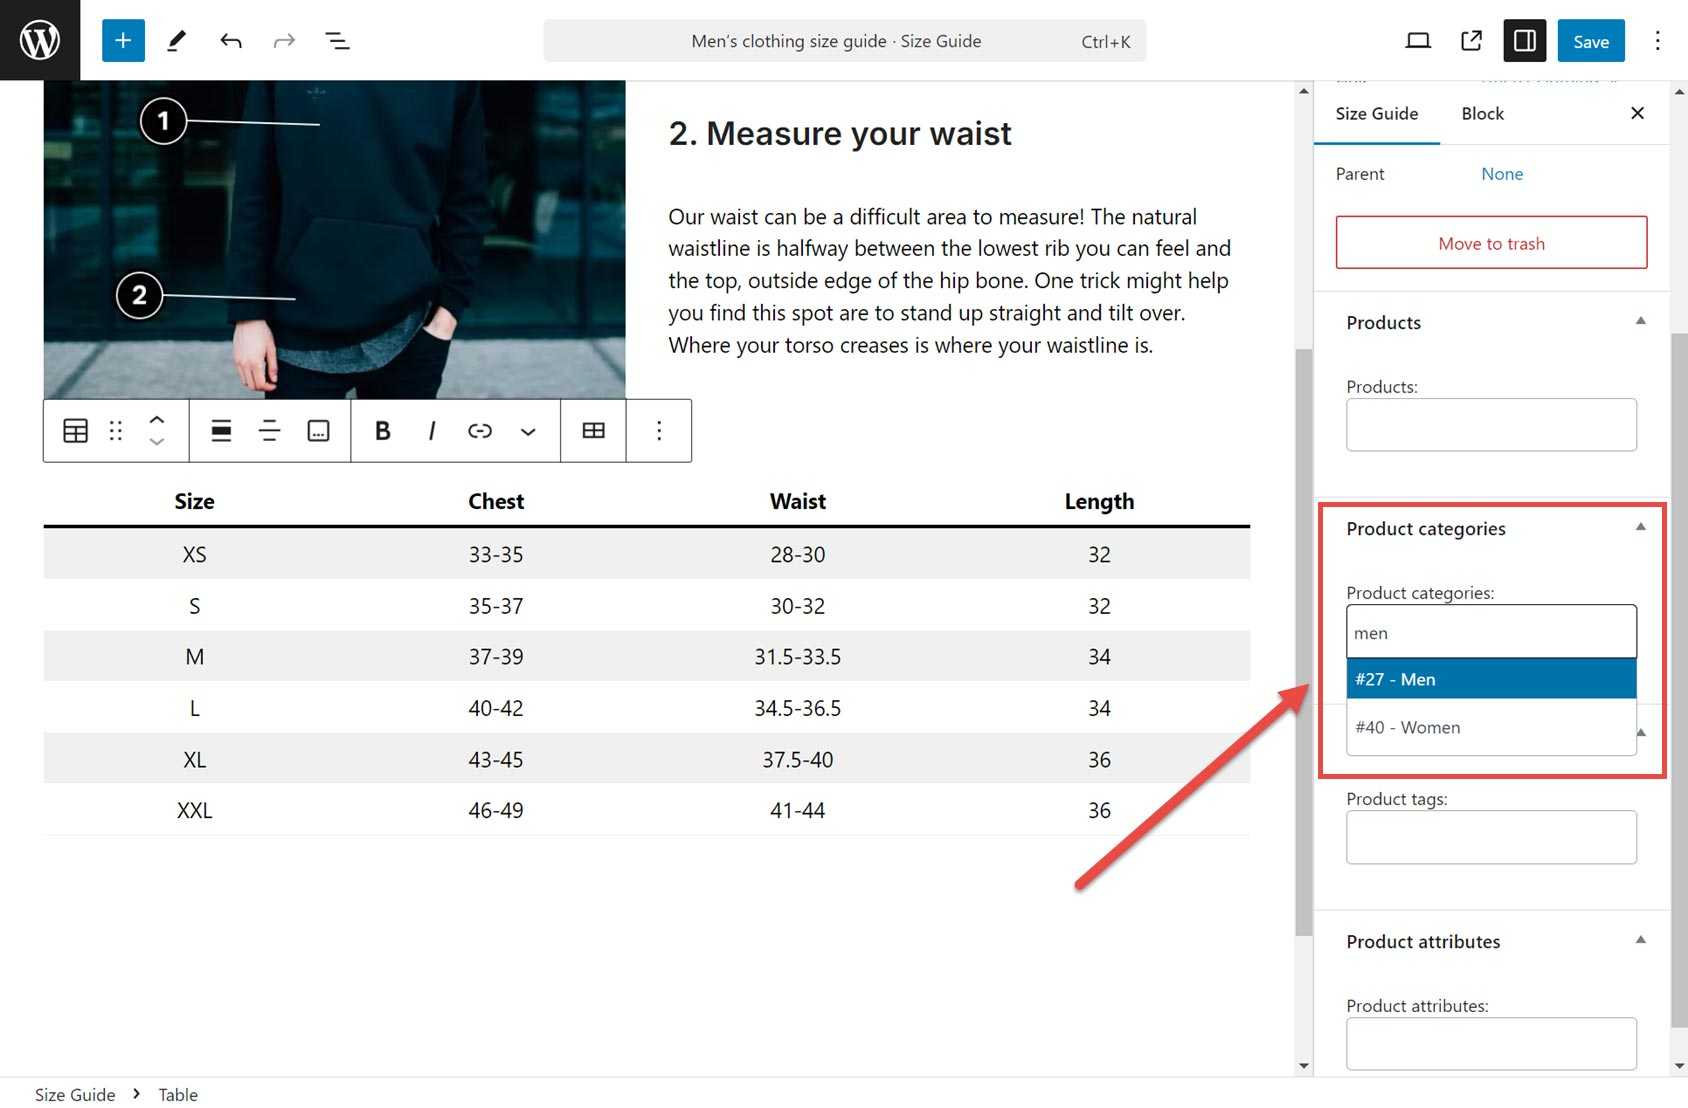Move the table block up
Viewport: 1688px width, 1108px height.
point(157,420)
